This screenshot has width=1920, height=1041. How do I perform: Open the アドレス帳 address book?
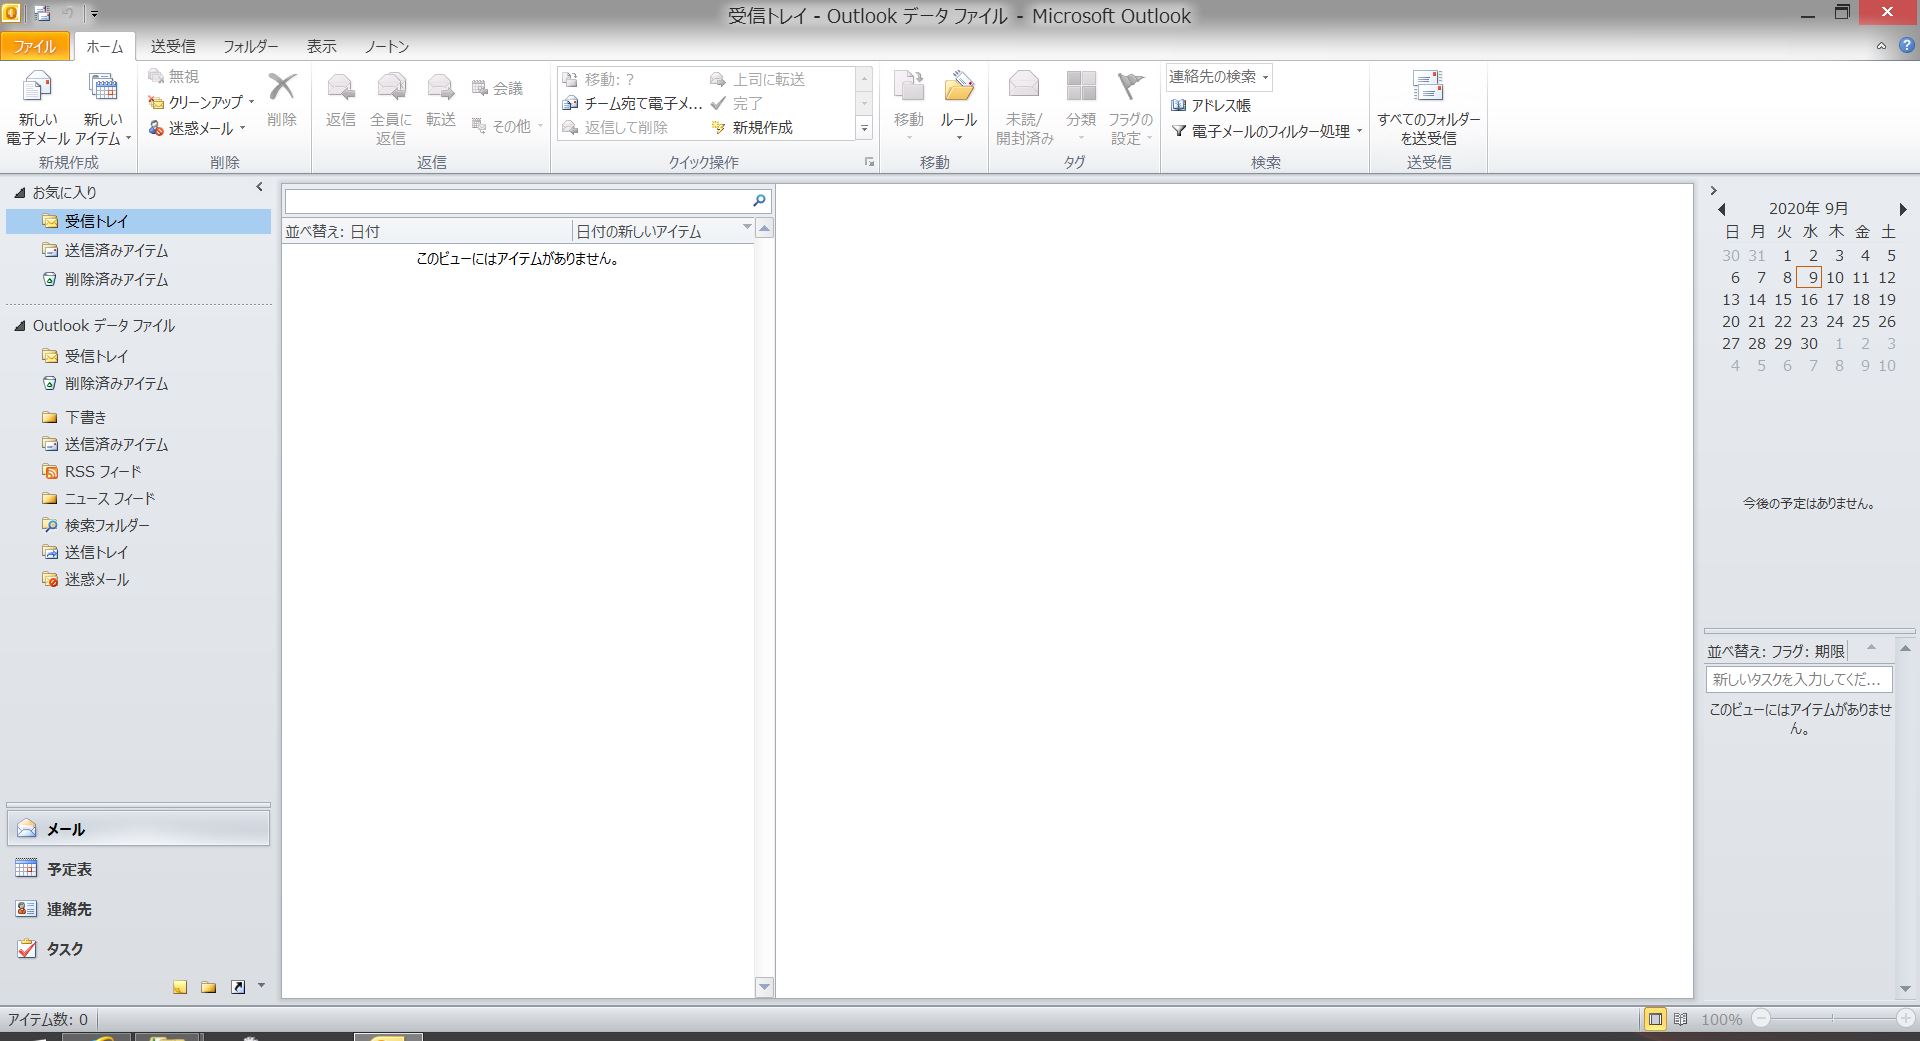(x=1211, y=105)
